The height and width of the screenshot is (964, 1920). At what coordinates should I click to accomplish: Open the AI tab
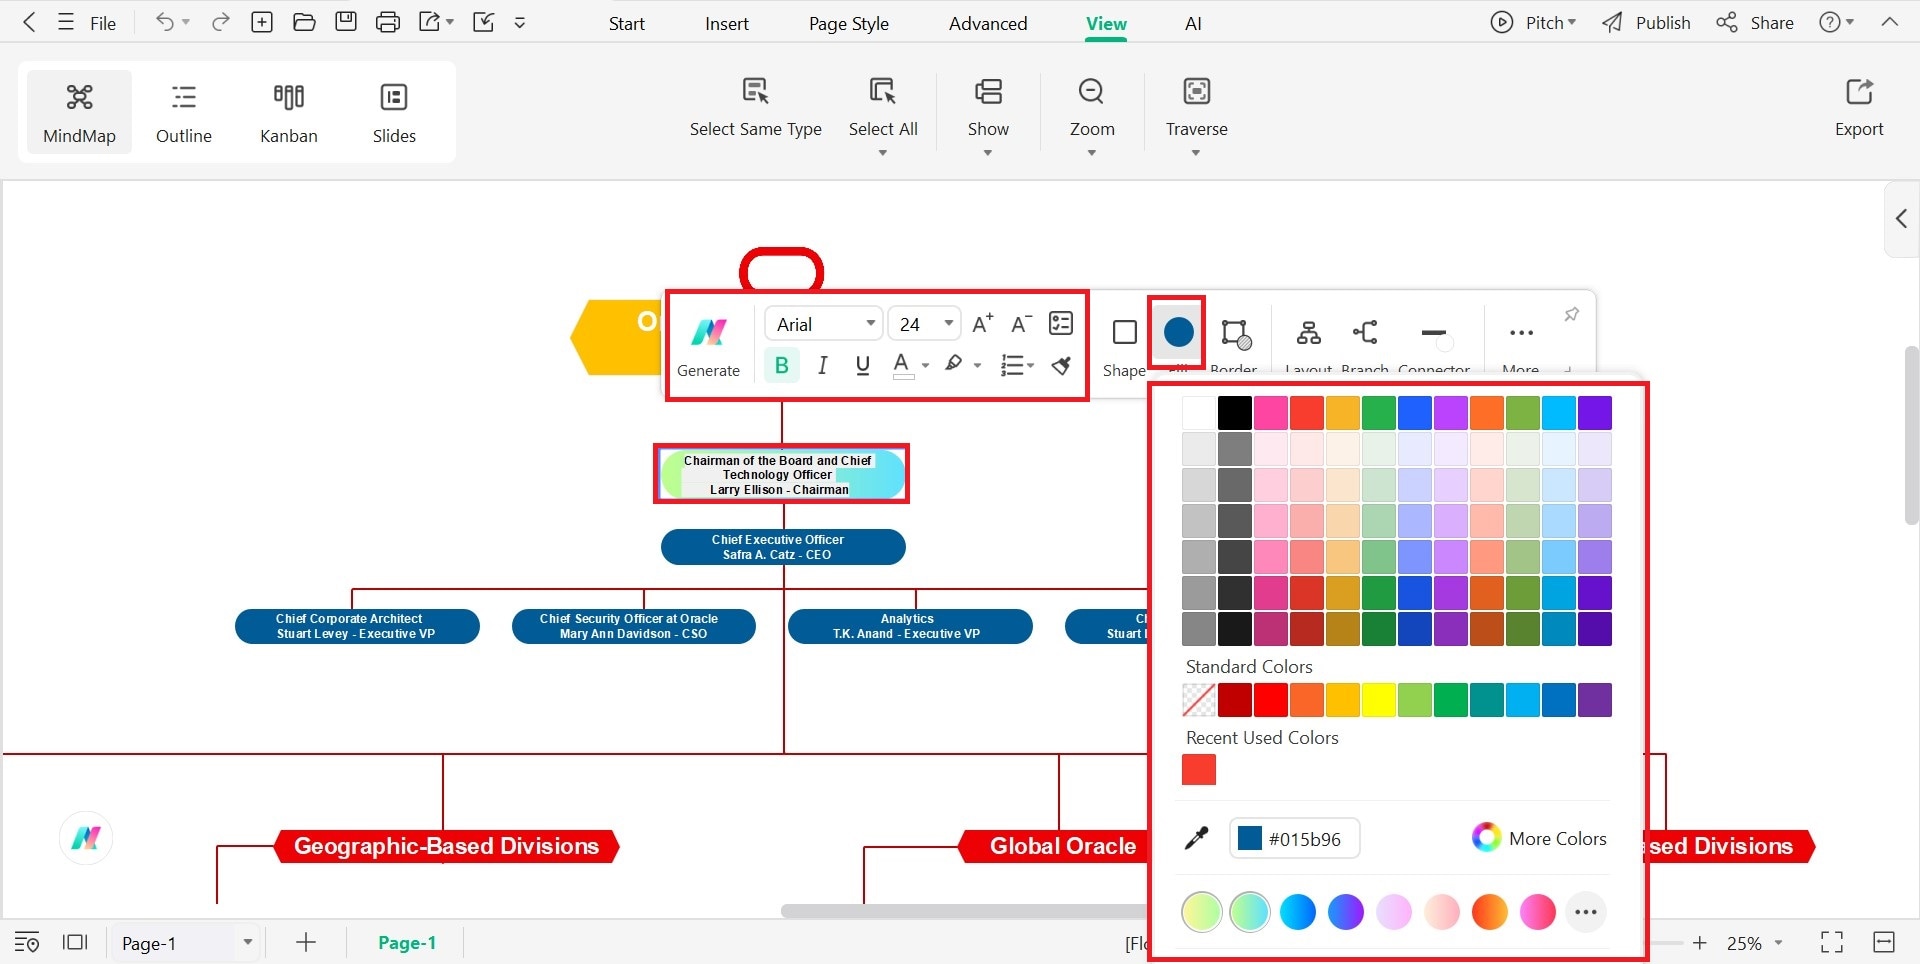click(1193, 23)
